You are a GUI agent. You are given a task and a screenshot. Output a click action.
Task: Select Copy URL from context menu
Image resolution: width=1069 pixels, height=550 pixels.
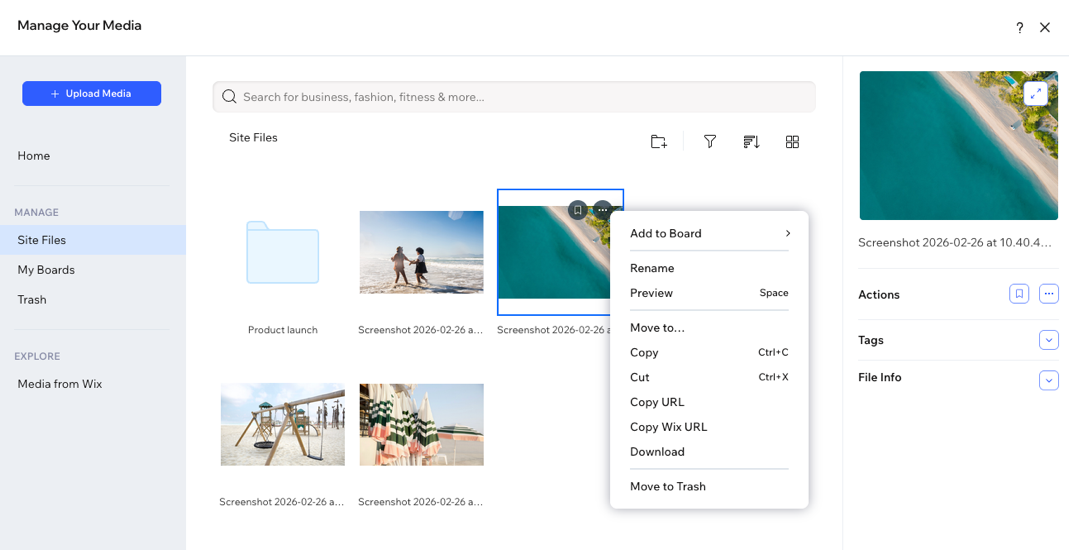click(x=657, y=402)
